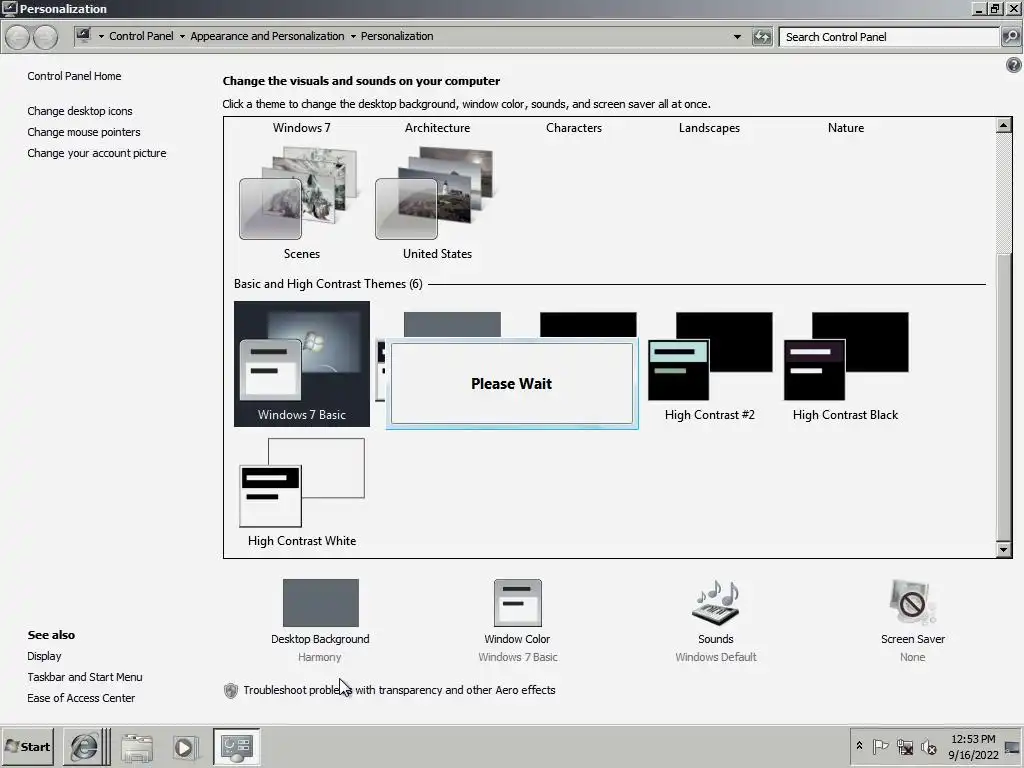Expand the arrow after Control Panel breadcrumb
1024x768 pixels.
[x=182, y=37]
